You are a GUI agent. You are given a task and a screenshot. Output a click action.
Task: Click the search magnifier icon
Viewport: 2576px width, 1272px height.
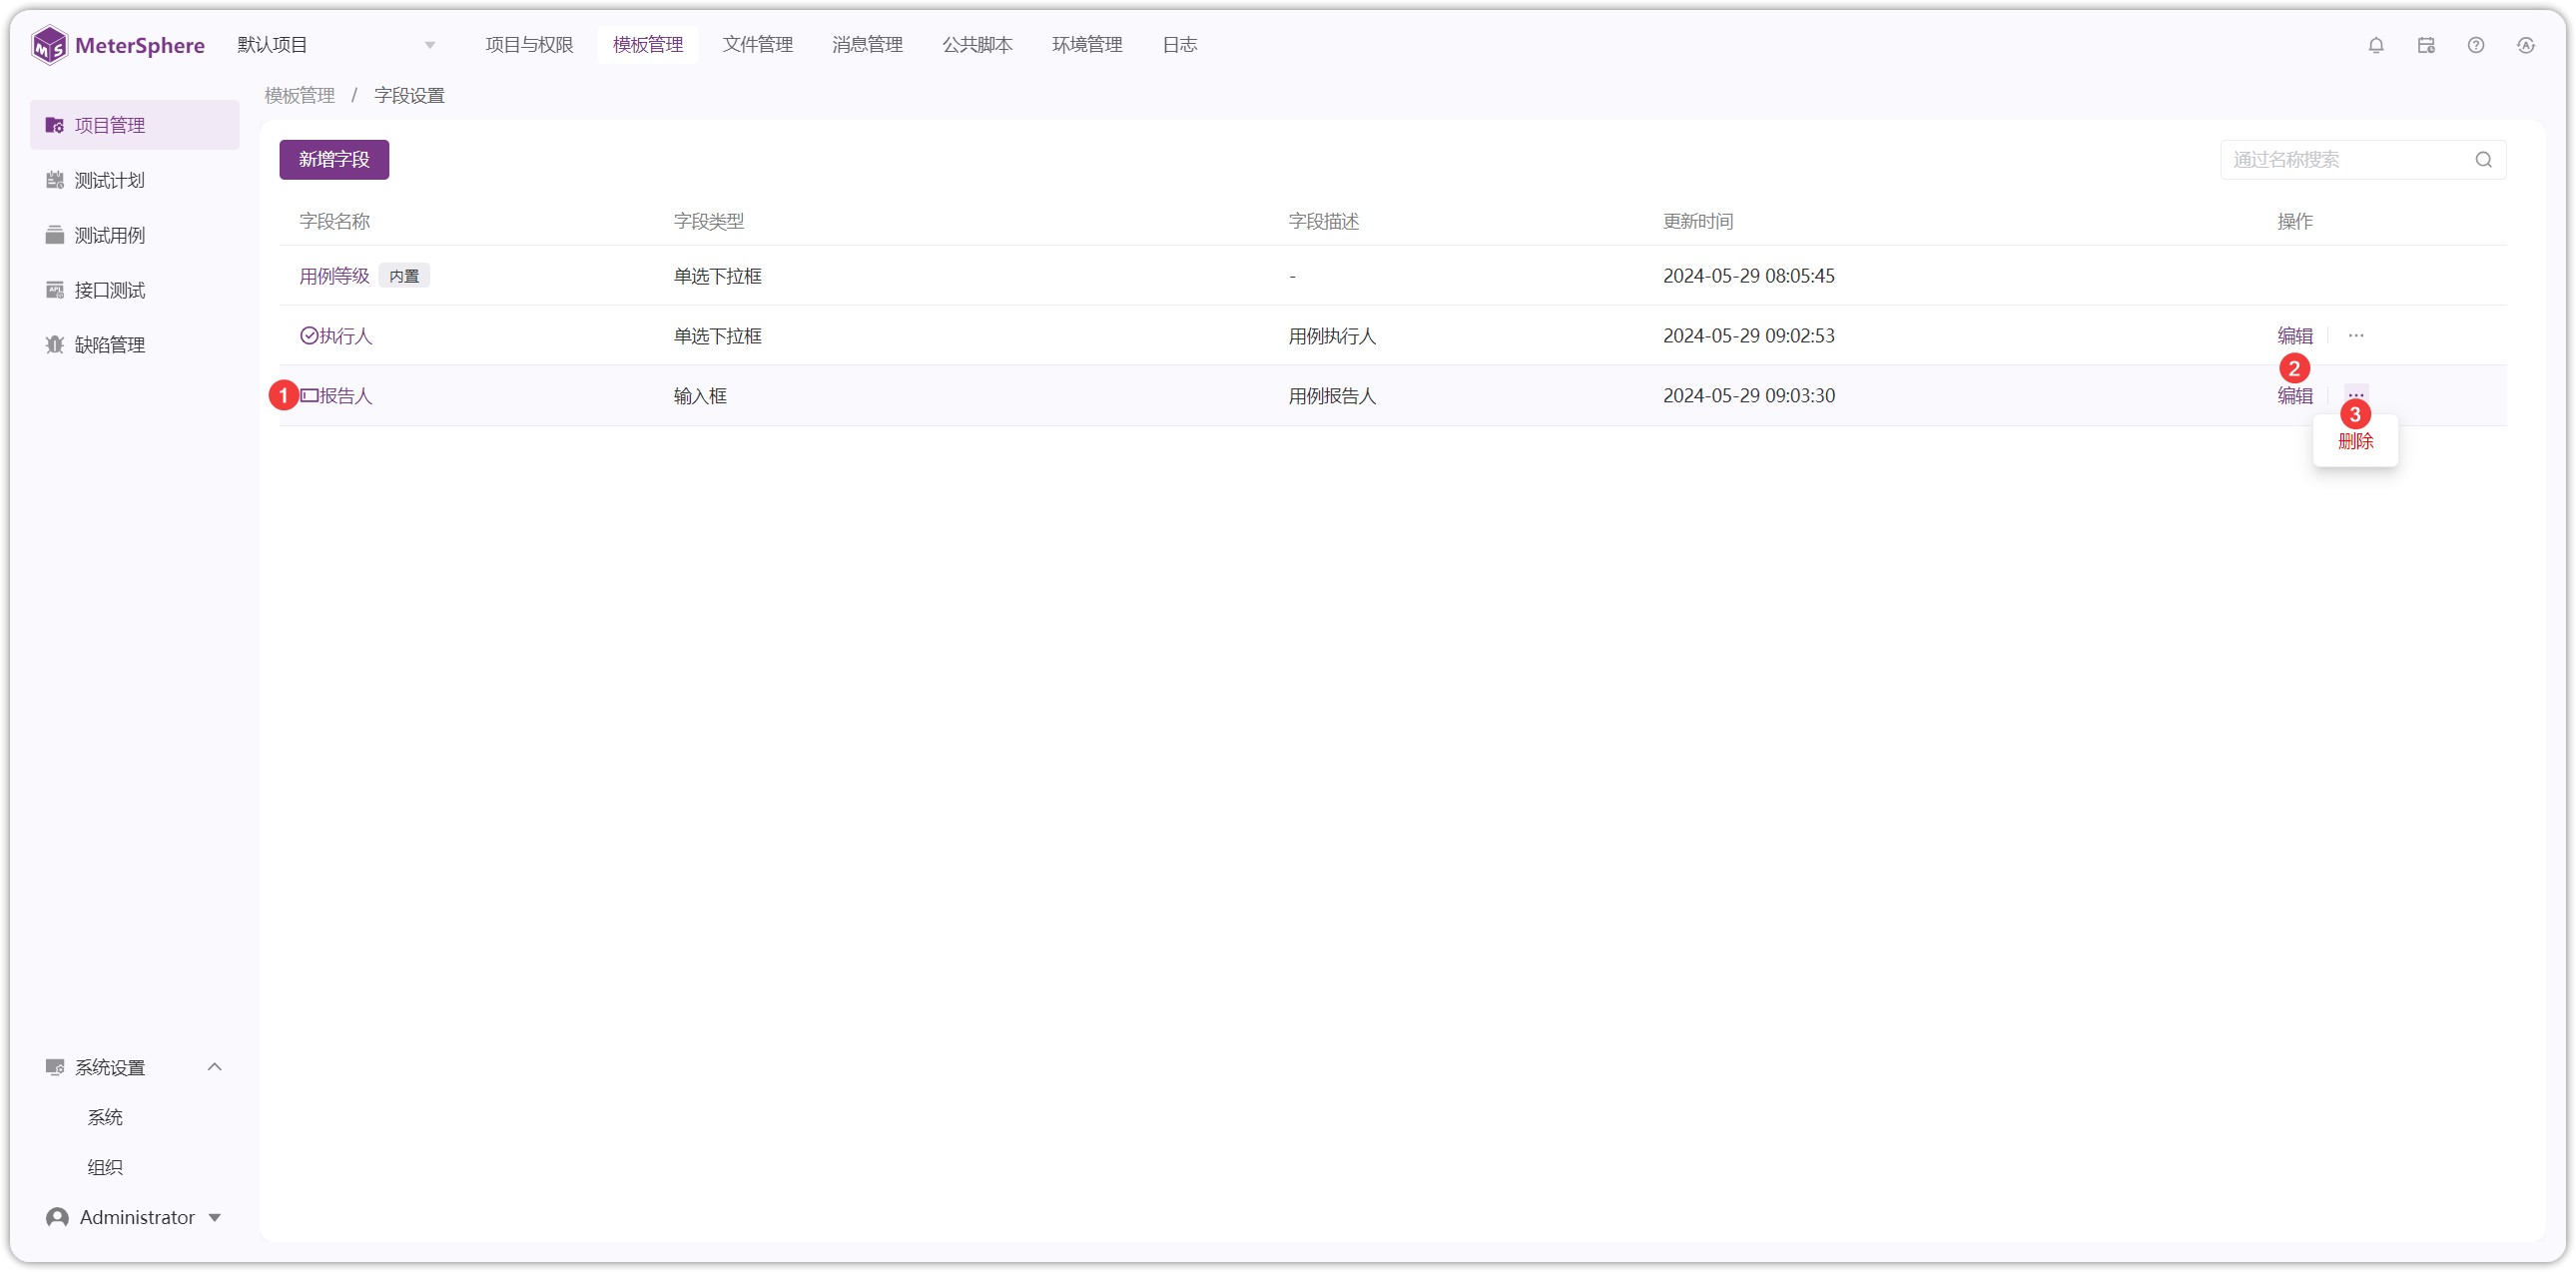click(2484, 160)
